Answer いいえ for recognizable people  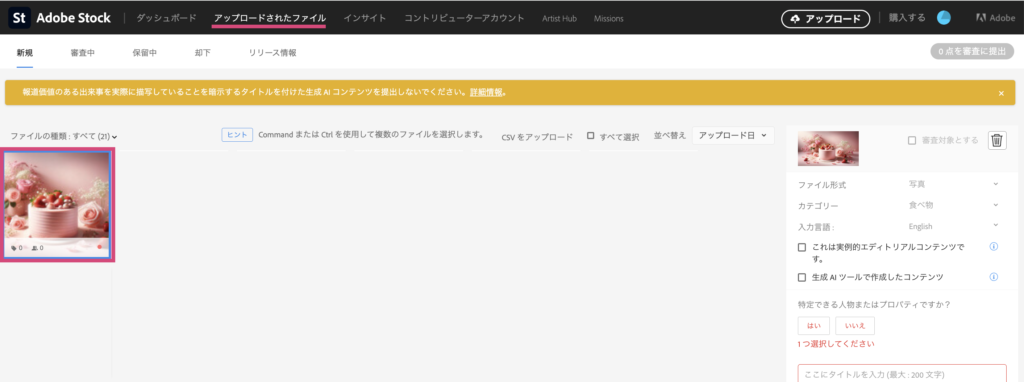pyautogui.click(x=855, y=326)
